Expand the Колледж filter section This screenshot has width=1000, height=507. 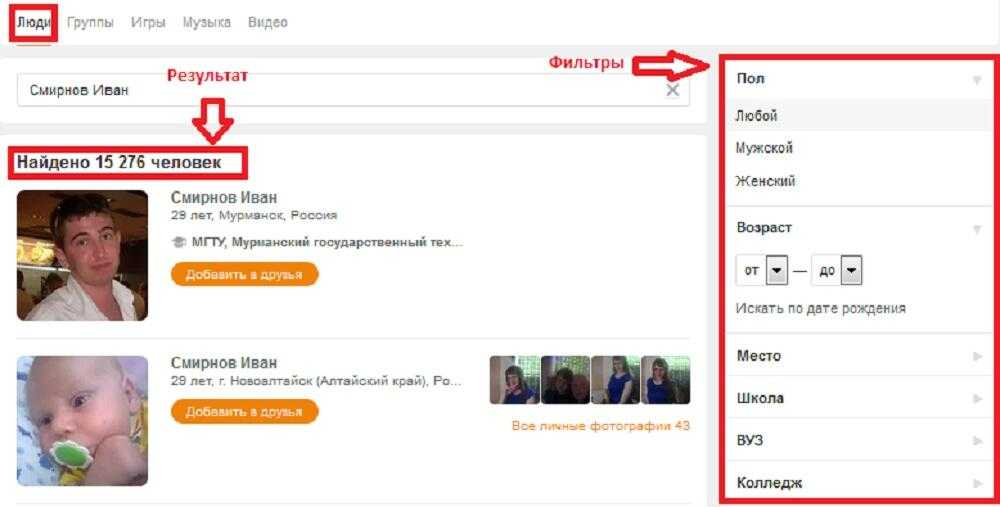(859, 483)
